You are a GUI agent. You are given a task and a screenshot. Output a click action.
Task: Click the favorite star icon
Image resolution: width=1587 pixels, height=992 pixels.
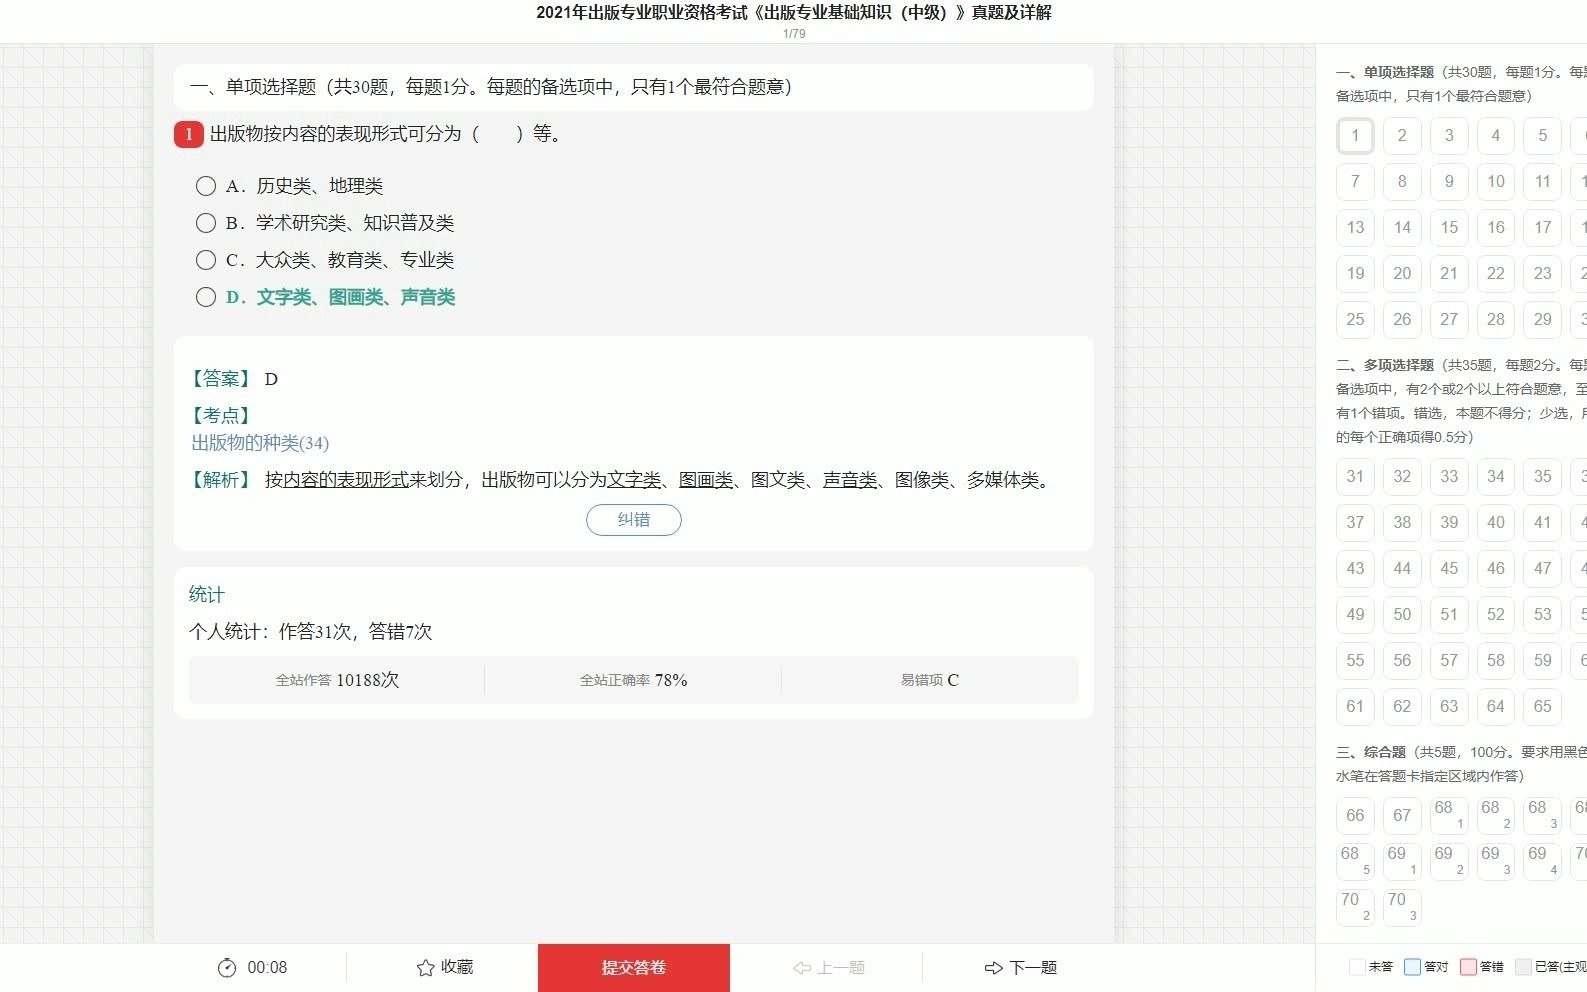tap(425, 967)
